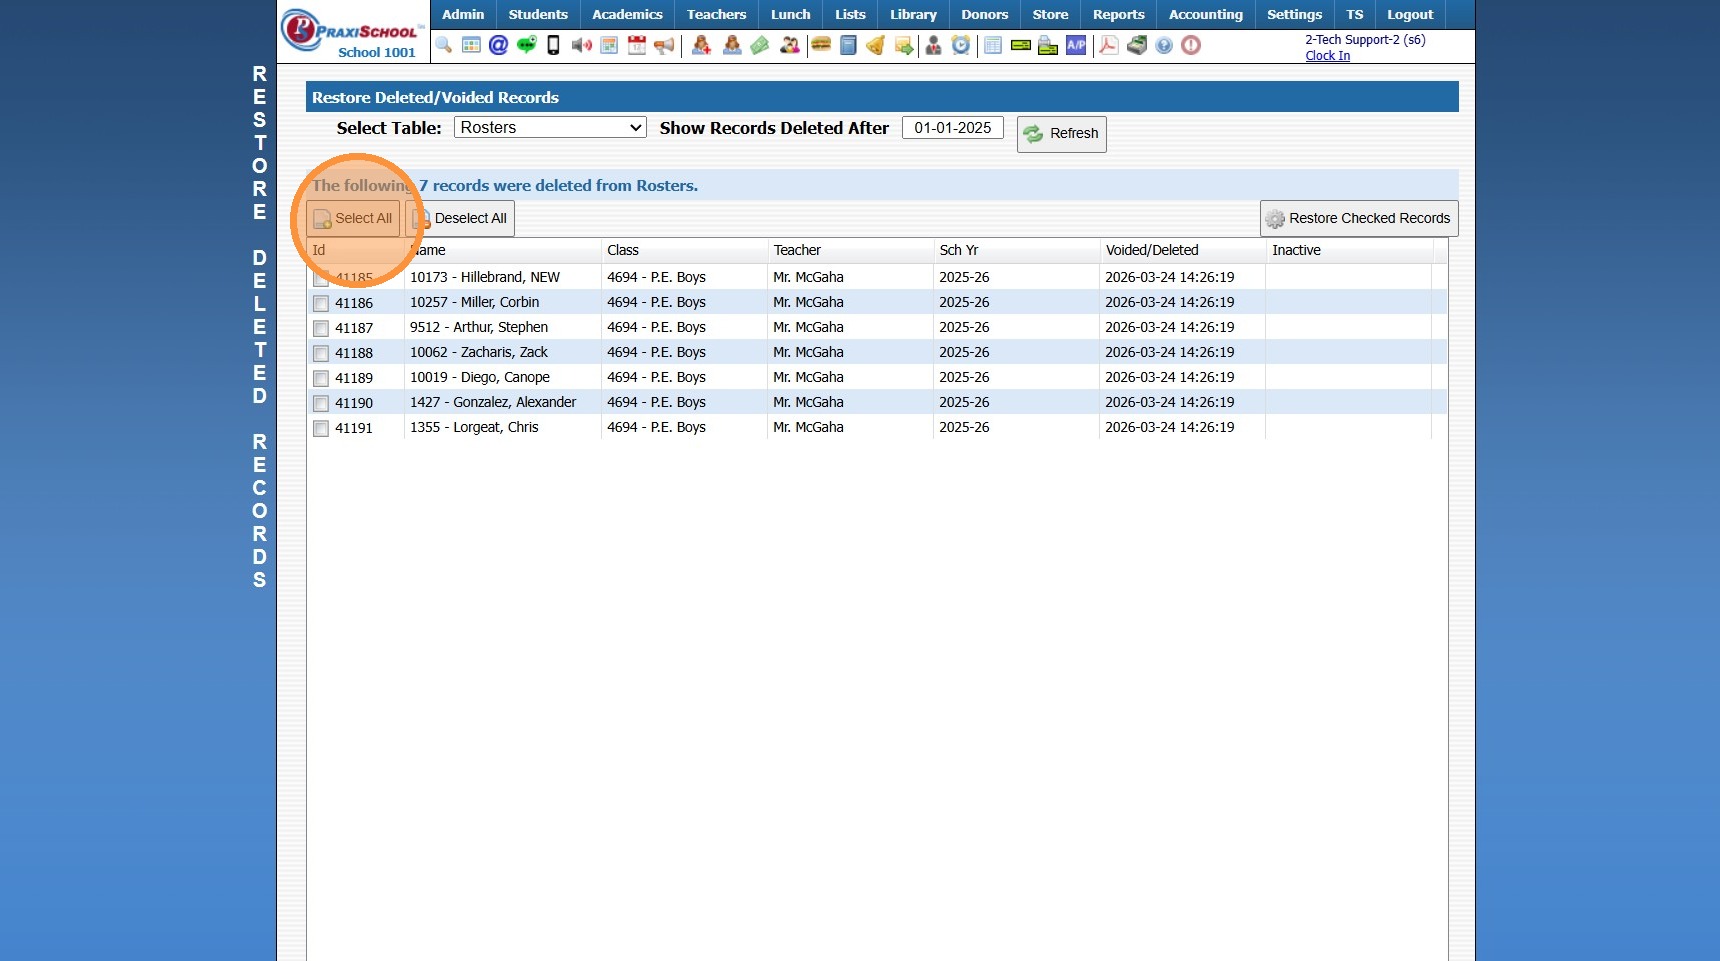Tick the checkbox for Zacharis, Zack row
The height and width of the screenshot is (961, 1720).
coord(321,353)
